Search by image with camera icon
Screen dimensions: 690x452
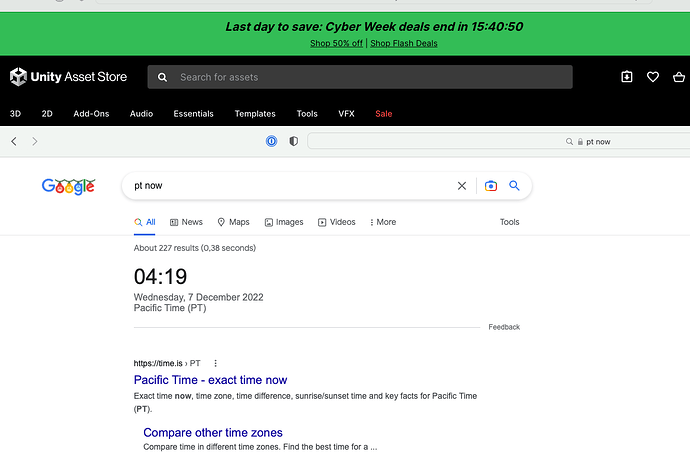pos(491,186)
